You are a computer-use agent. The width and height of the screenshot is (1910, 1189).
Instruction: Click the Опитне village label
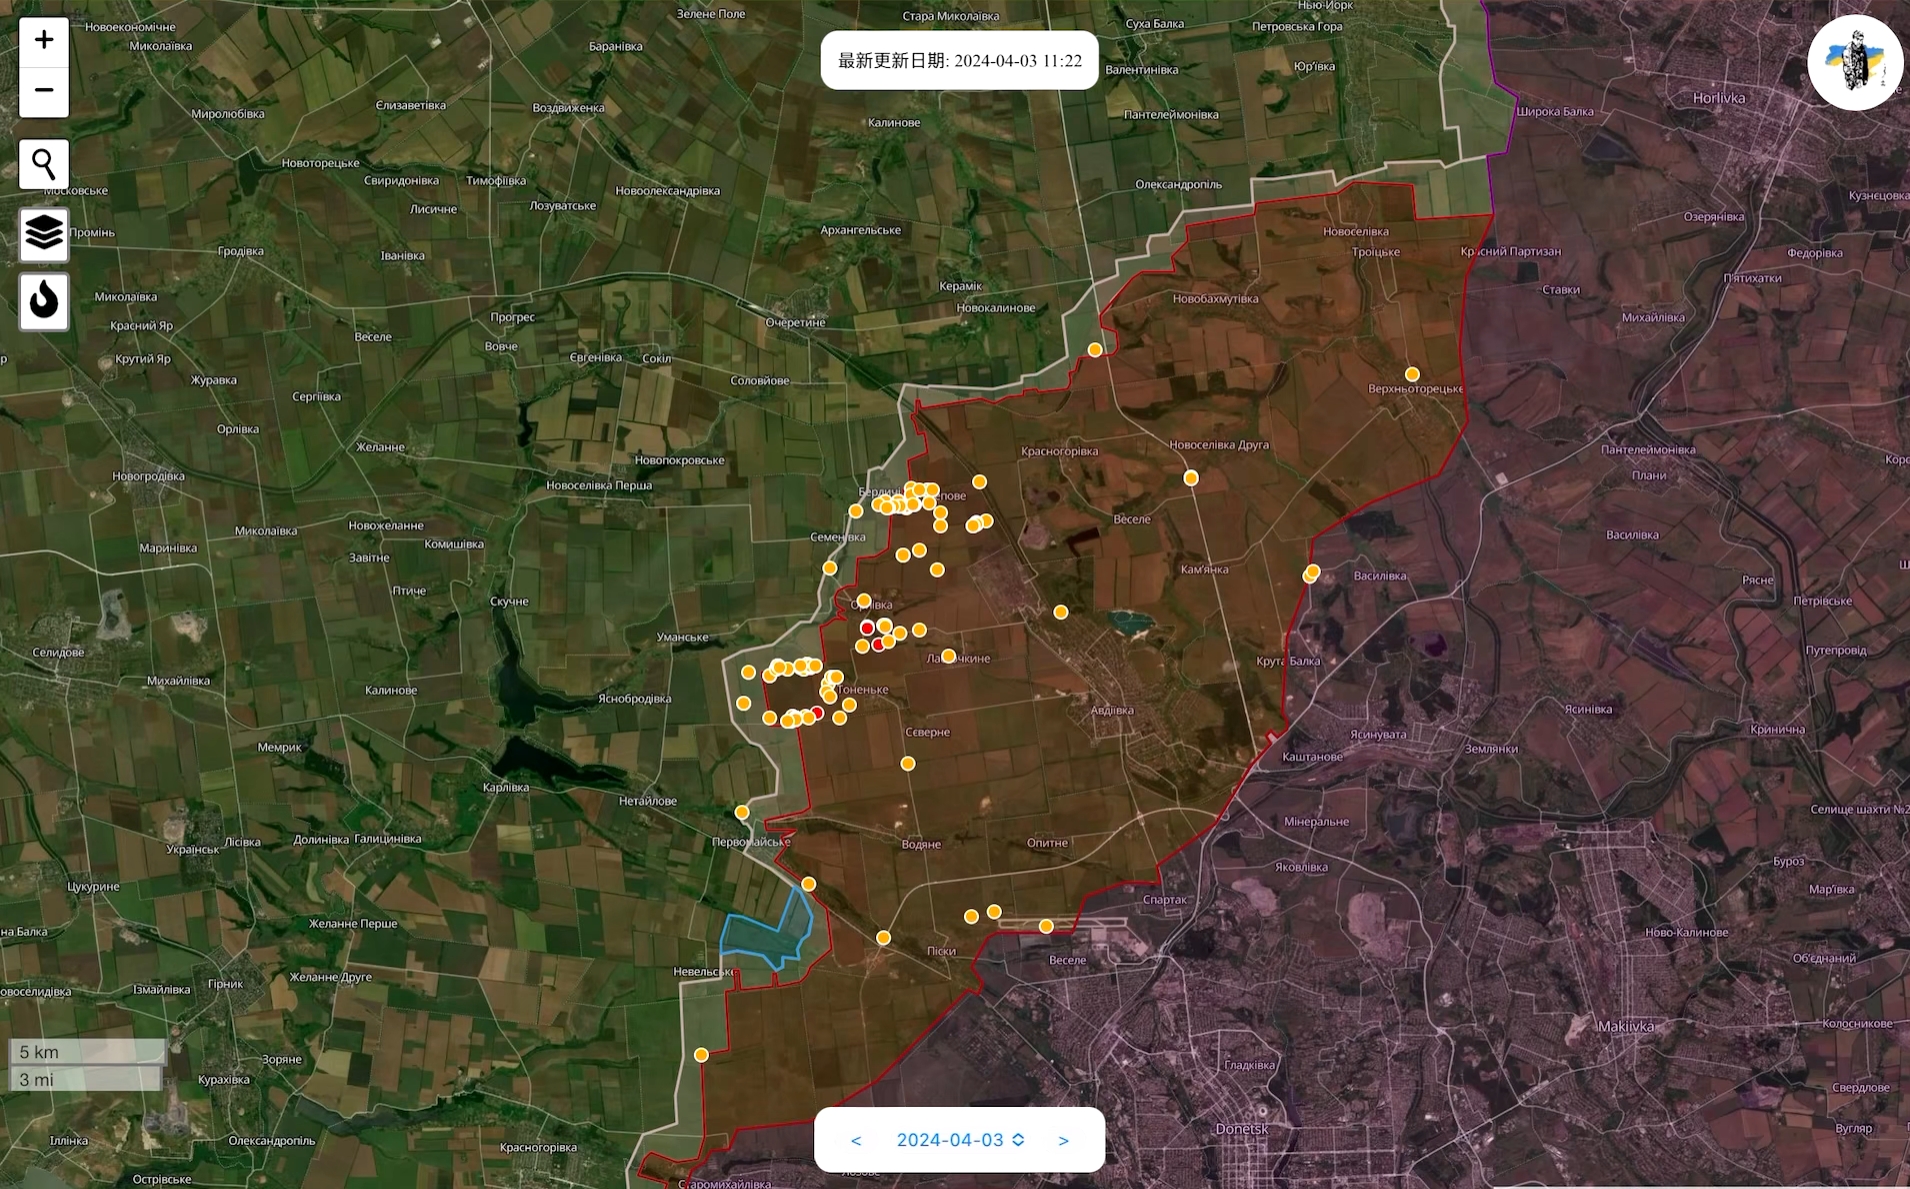(1047, 843)
